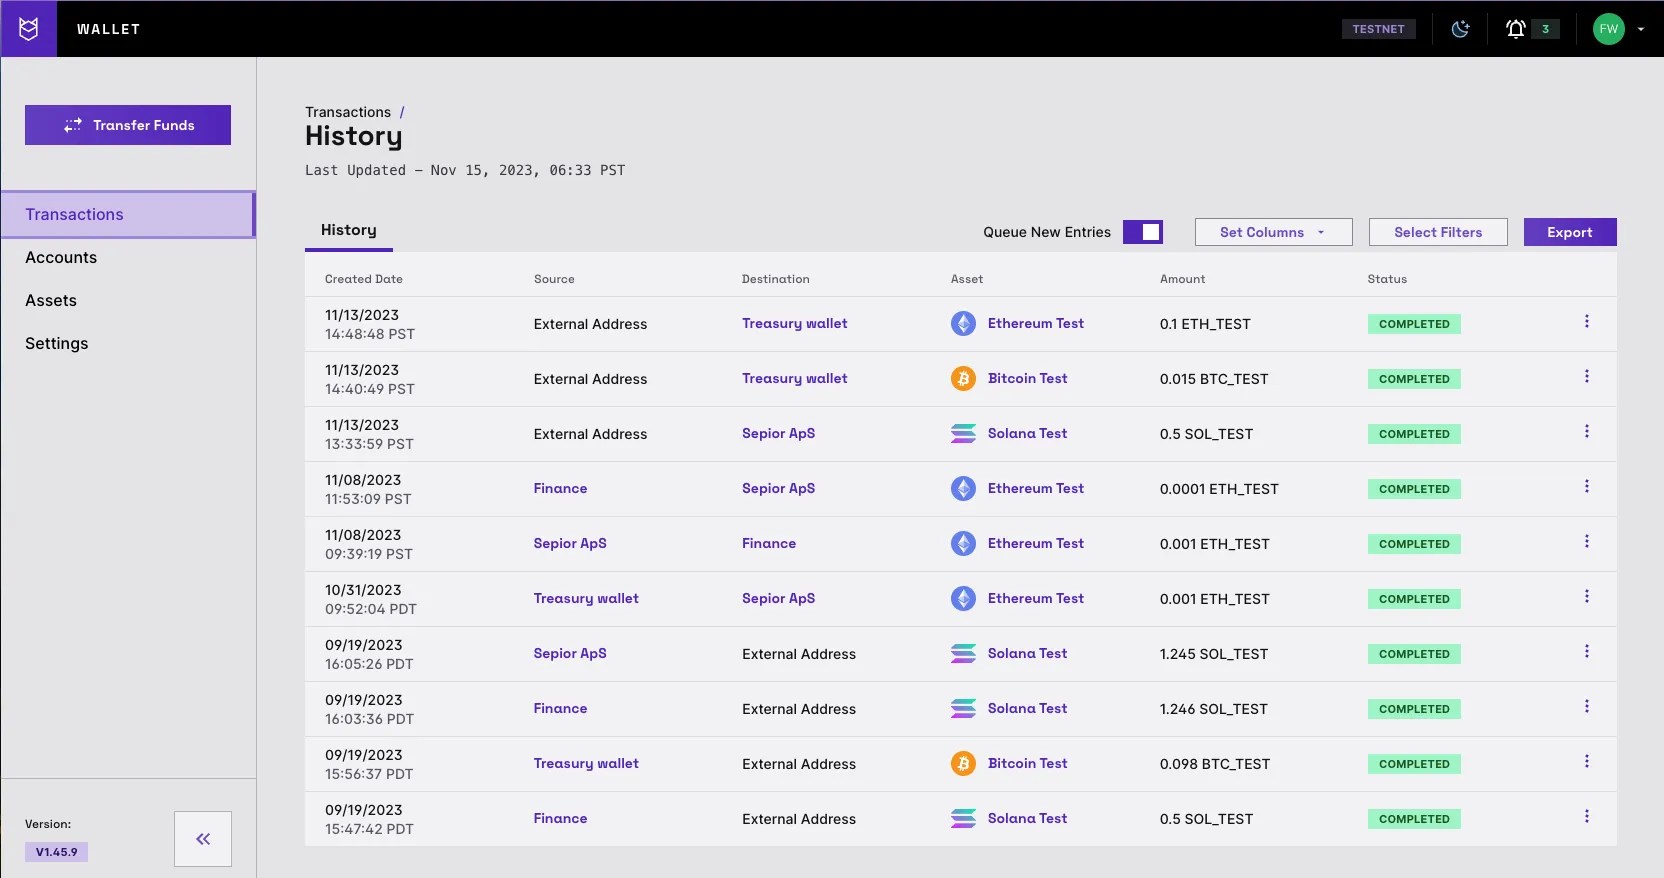Viewport: 1664px width, 878px height.
Task: Open row menu for 0.1 ETH_TEST transaction
Action: click(1586, 321)
